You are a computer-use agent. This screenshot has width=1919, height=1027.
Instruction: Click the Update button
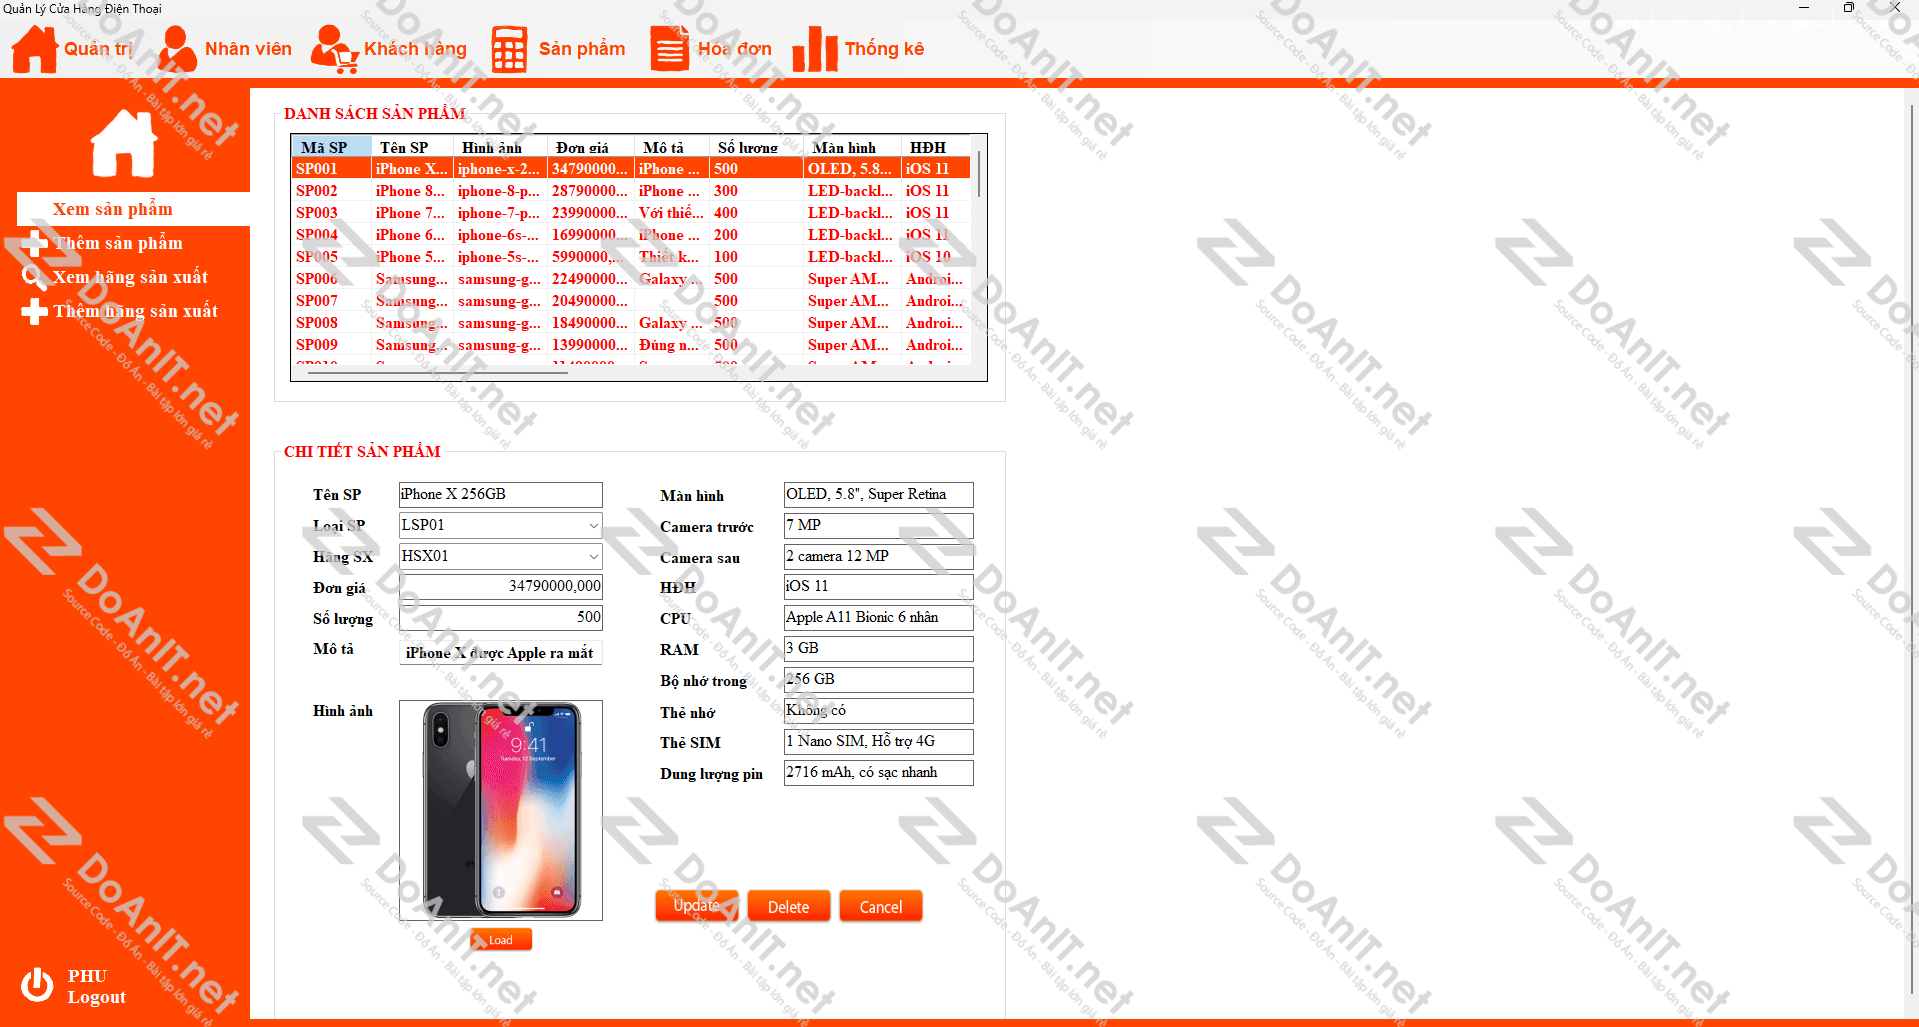(x=697, y=906)
